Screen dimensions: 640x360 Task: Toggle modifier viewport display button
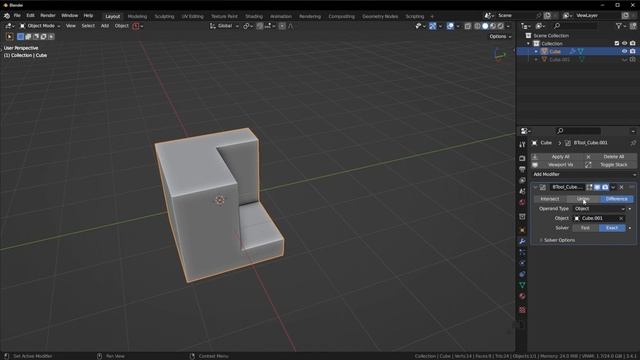point(597,187)
